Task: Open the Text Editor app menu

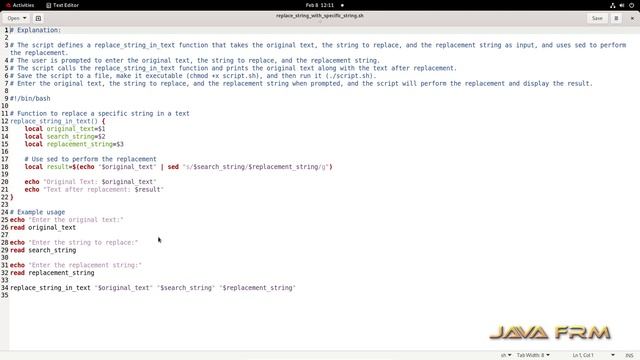Action: click(62, 5)
